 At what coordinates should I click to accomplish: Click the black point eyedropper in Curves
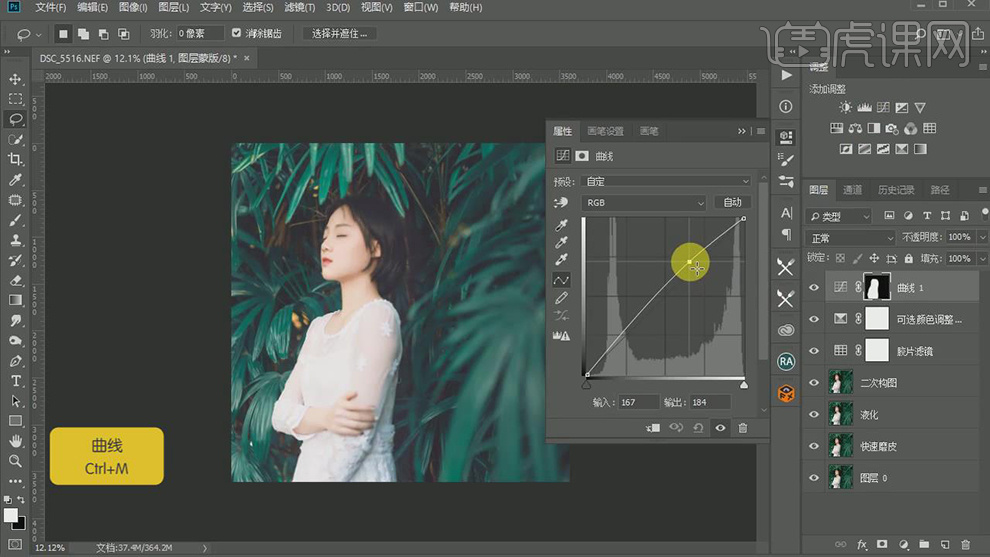tap(561, 225)
